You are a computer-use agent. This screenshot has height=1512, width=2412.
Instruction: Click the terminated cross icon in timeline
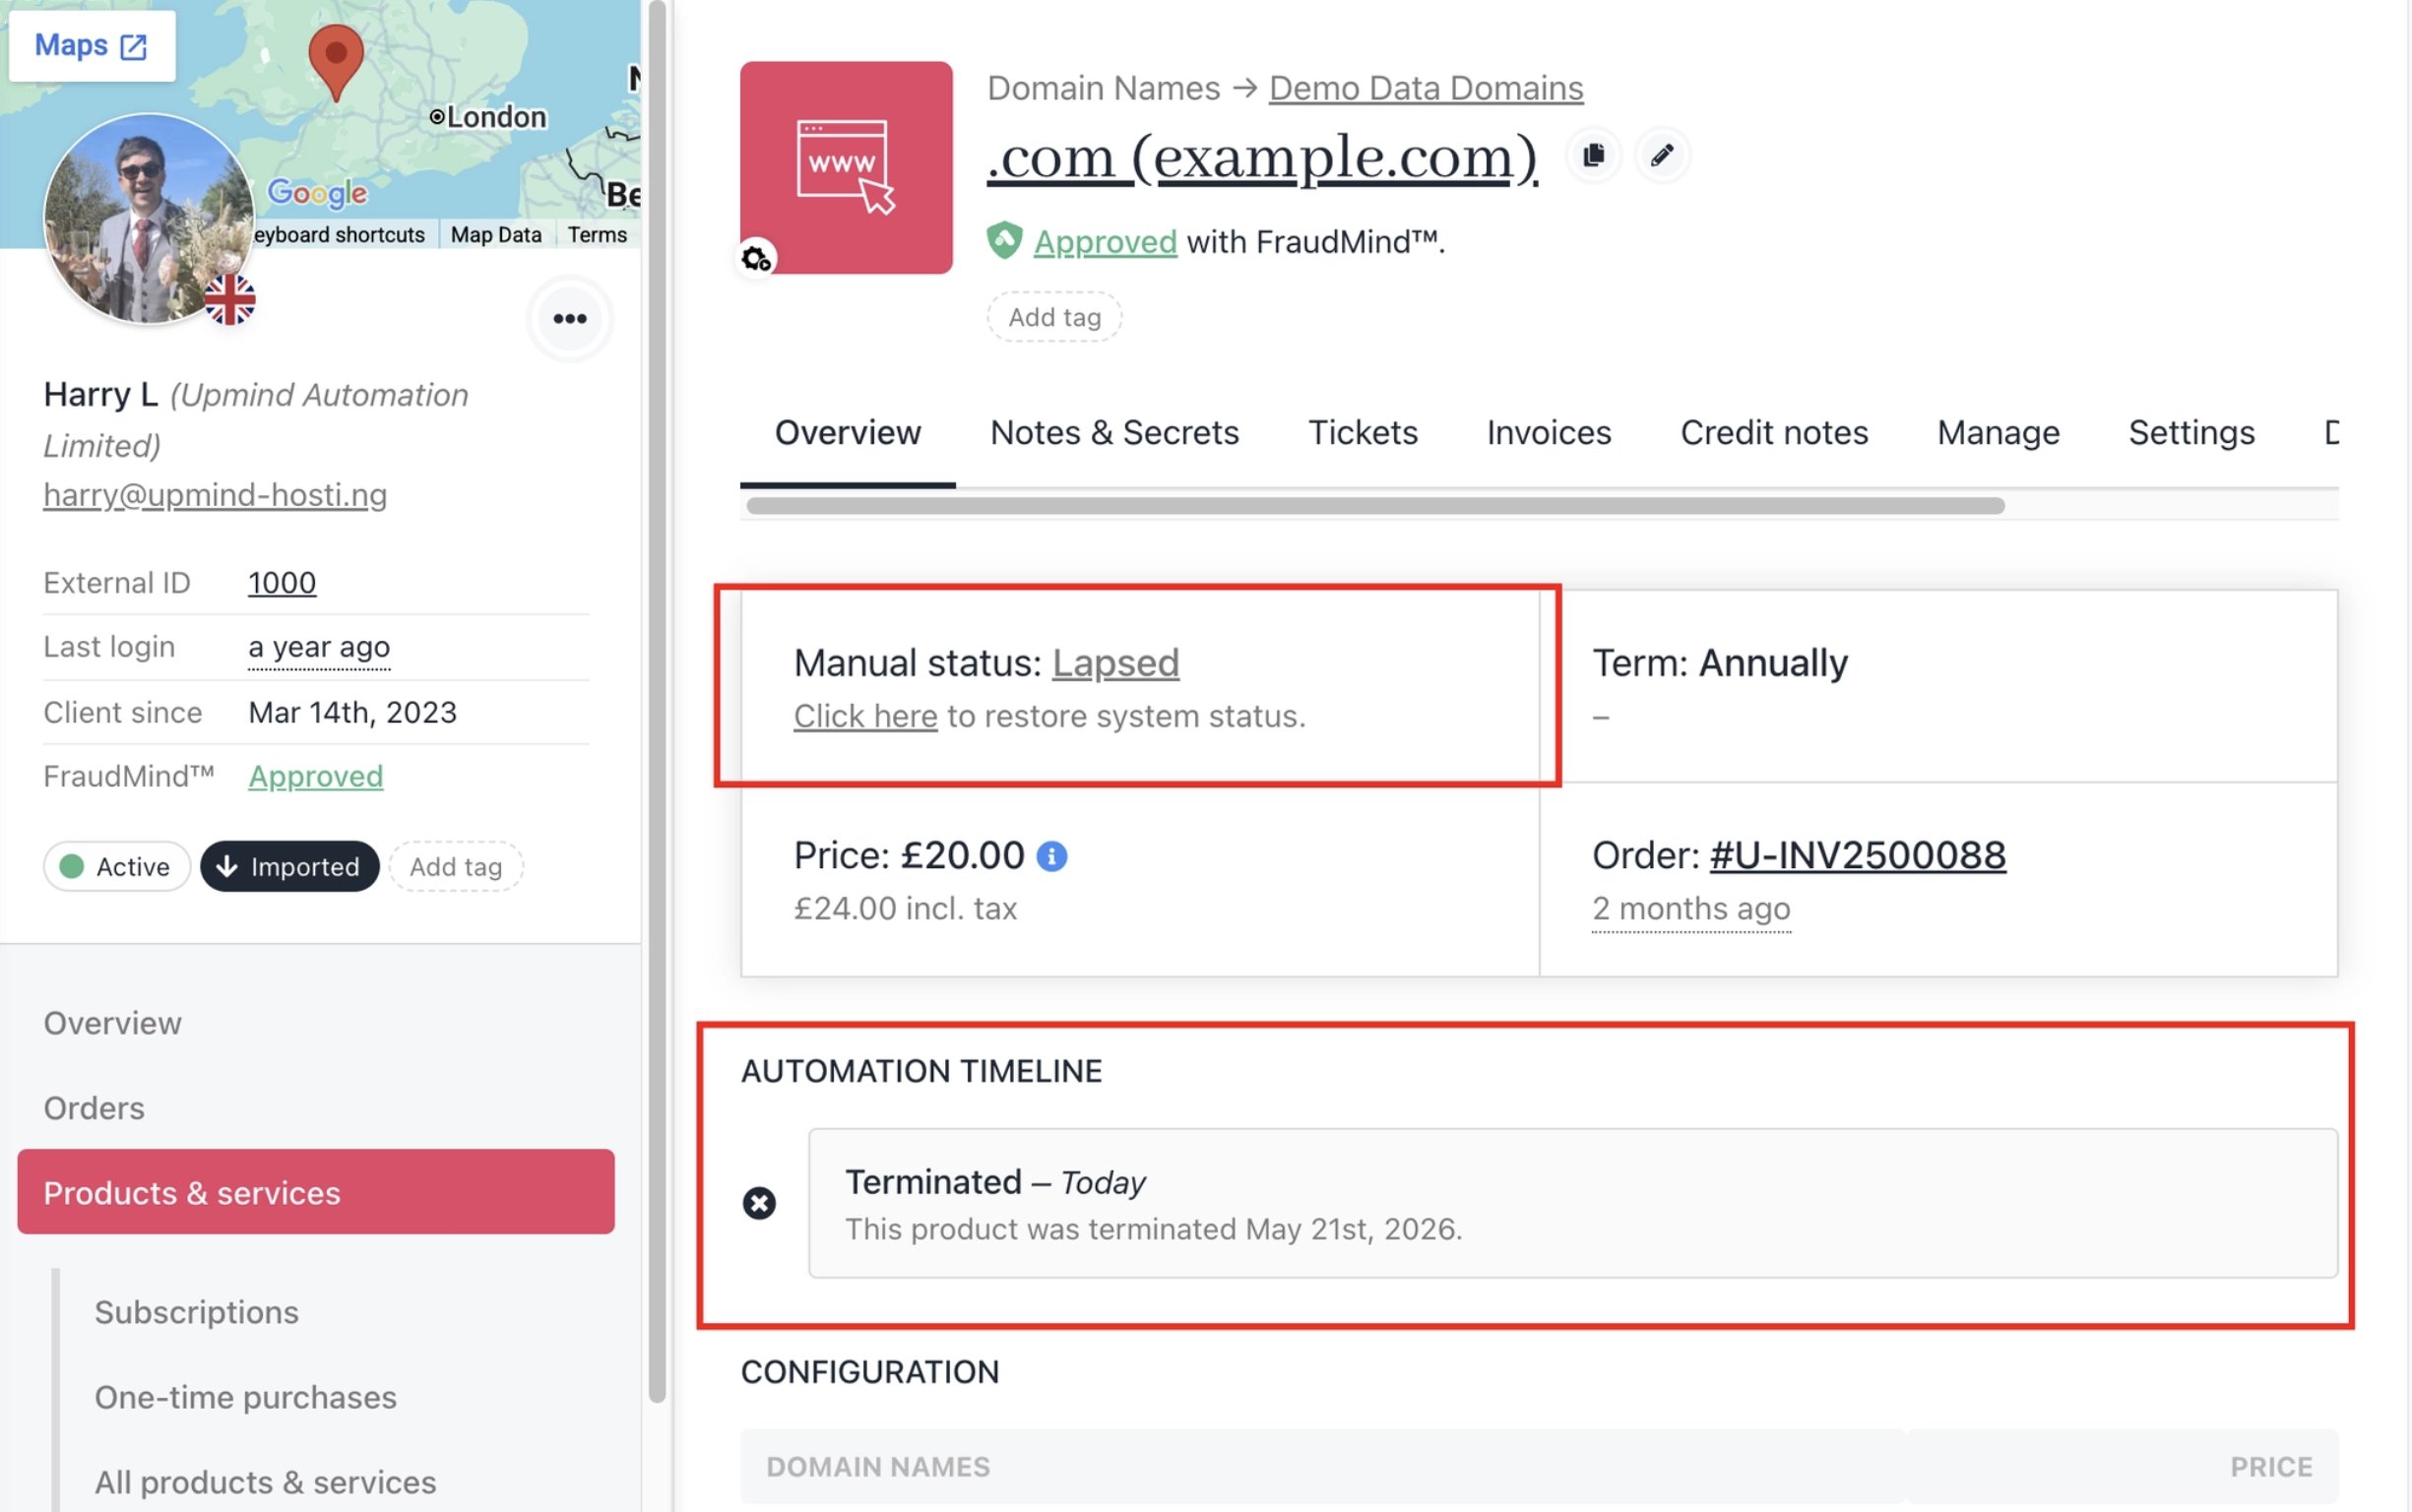759,1203
